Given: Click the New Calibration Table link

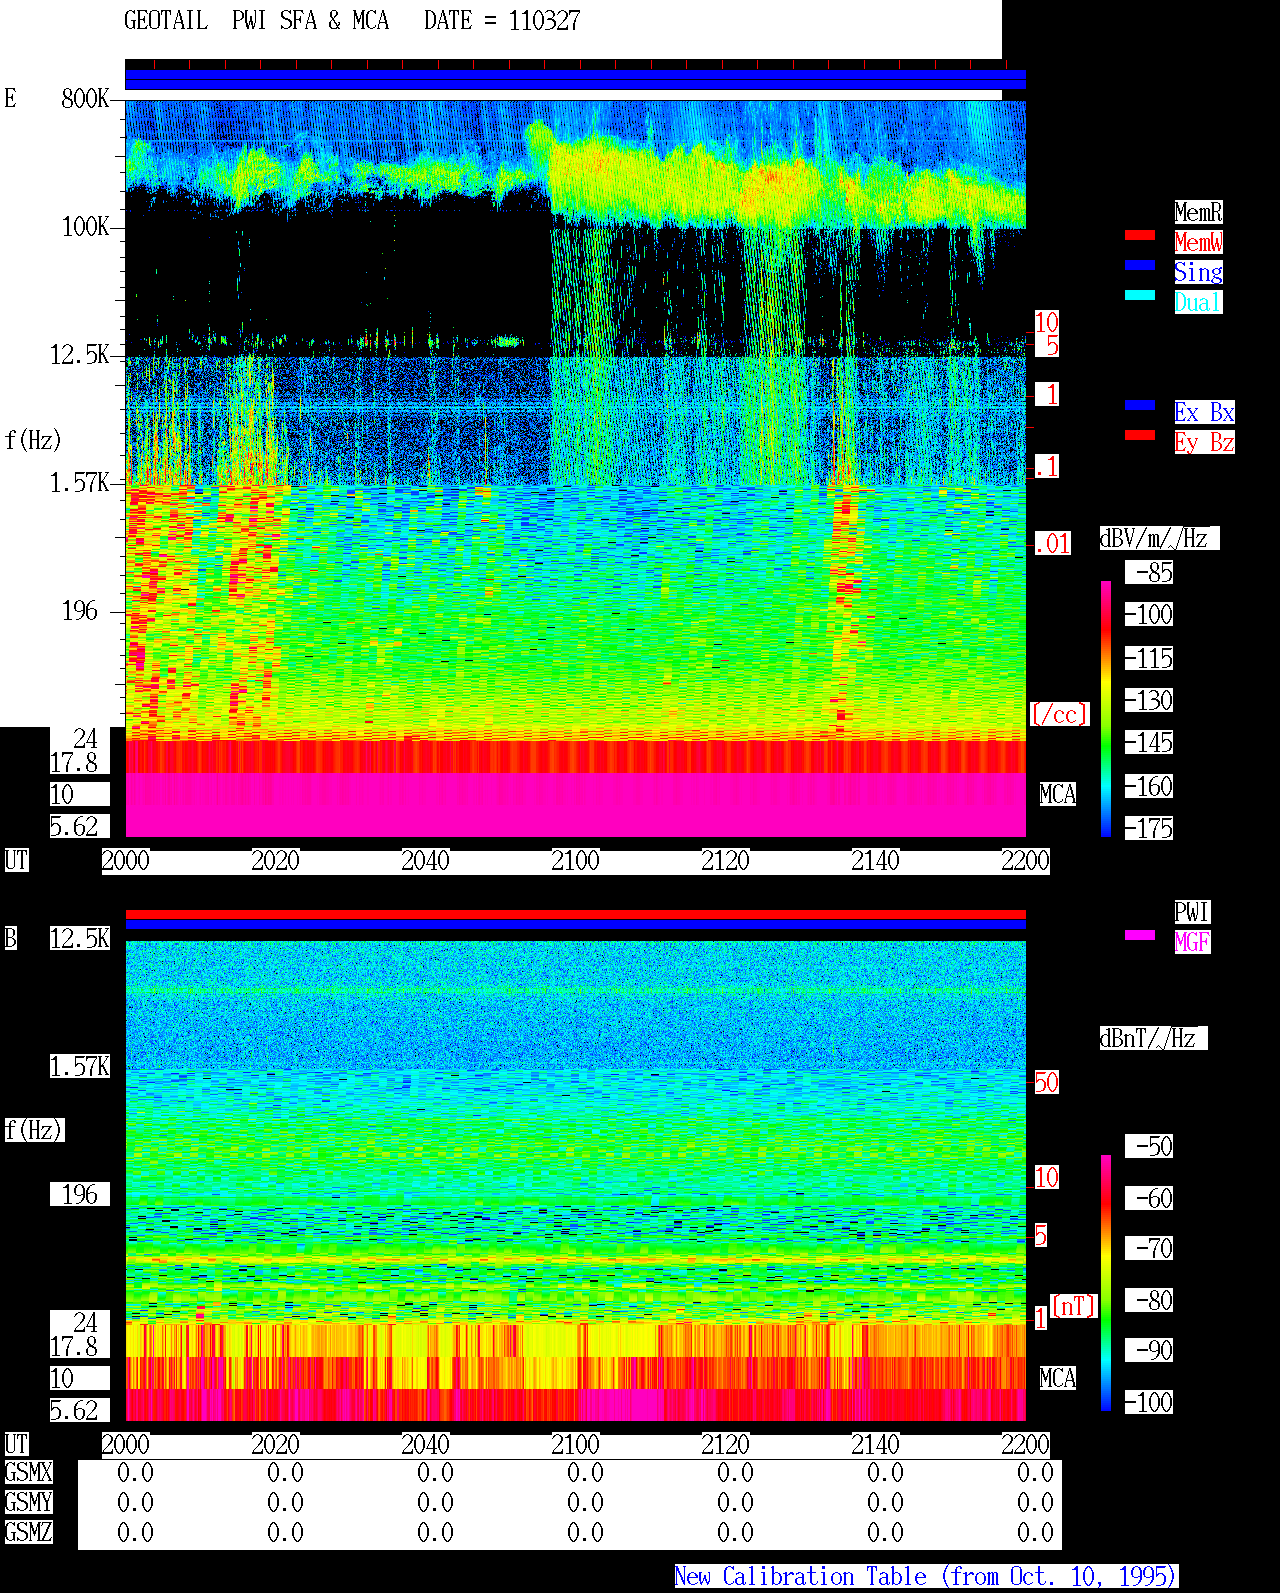Looking at the screenshot, I should 926,1577.
